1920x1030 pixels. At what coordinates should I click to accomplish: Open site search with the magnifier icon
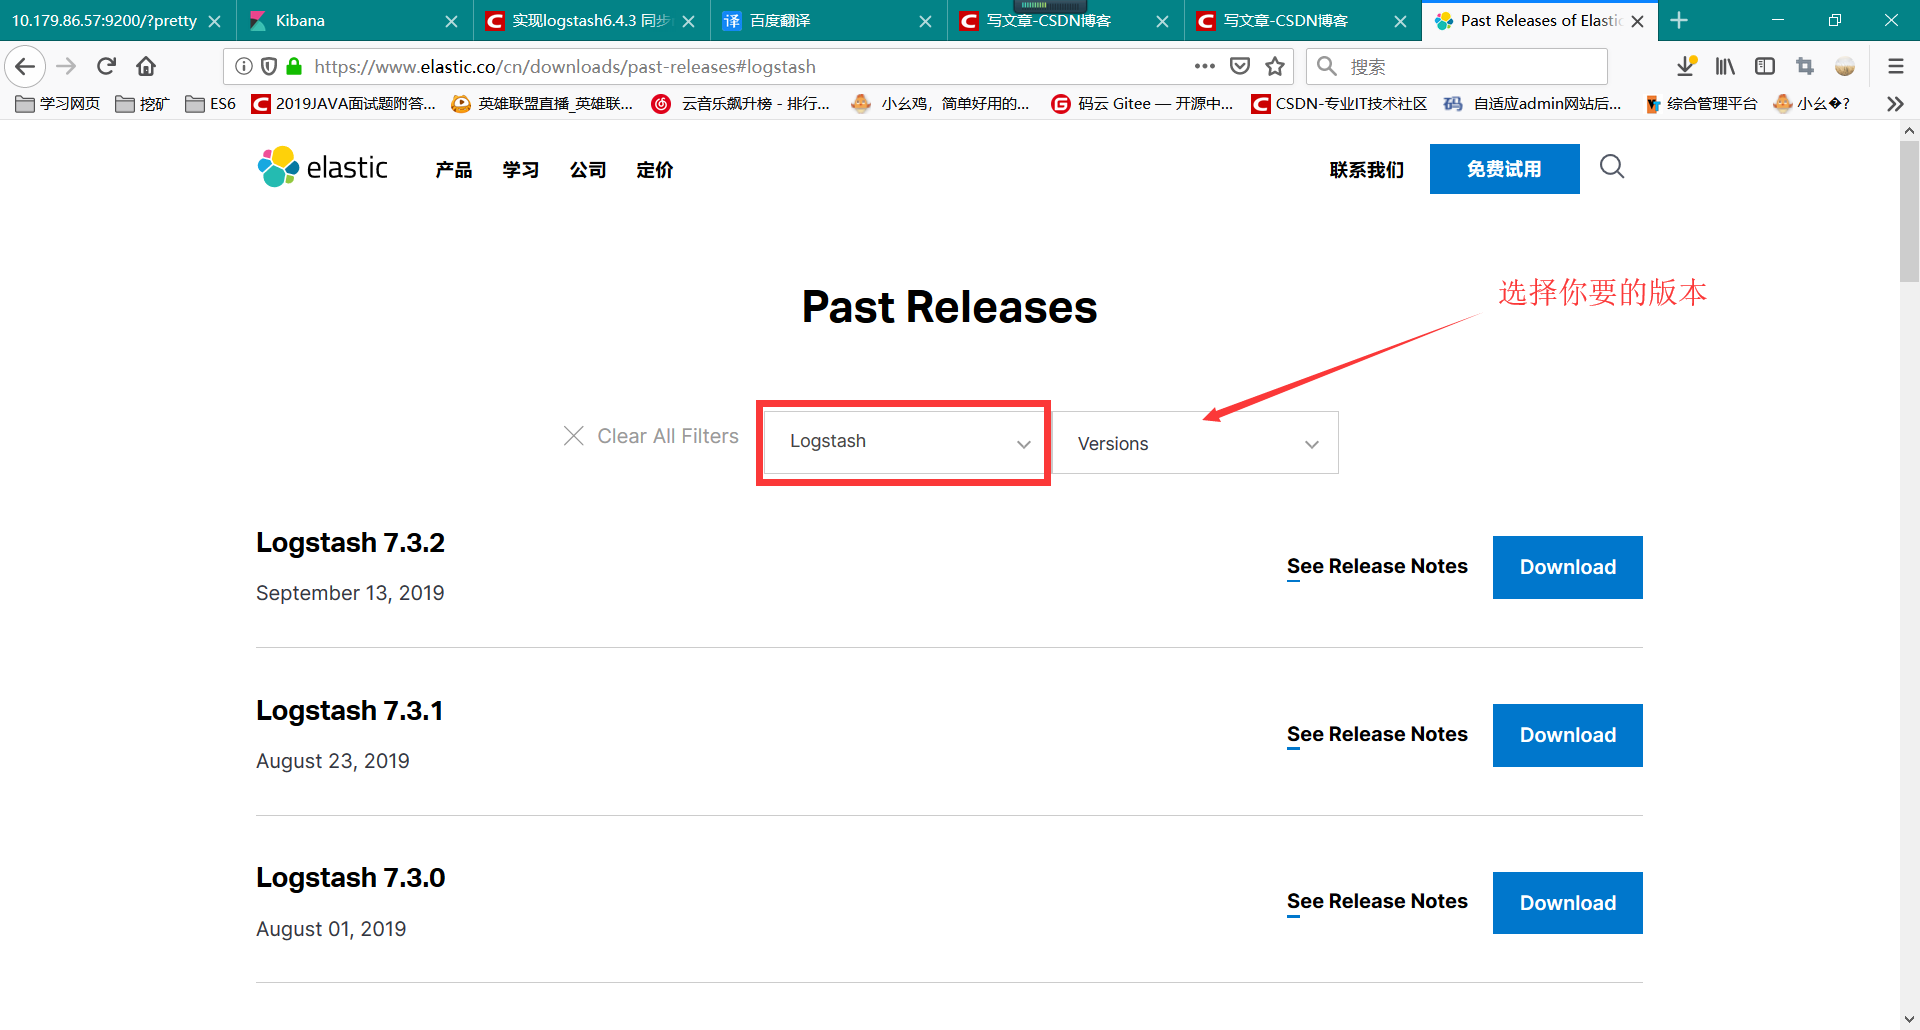(1611, 167)
